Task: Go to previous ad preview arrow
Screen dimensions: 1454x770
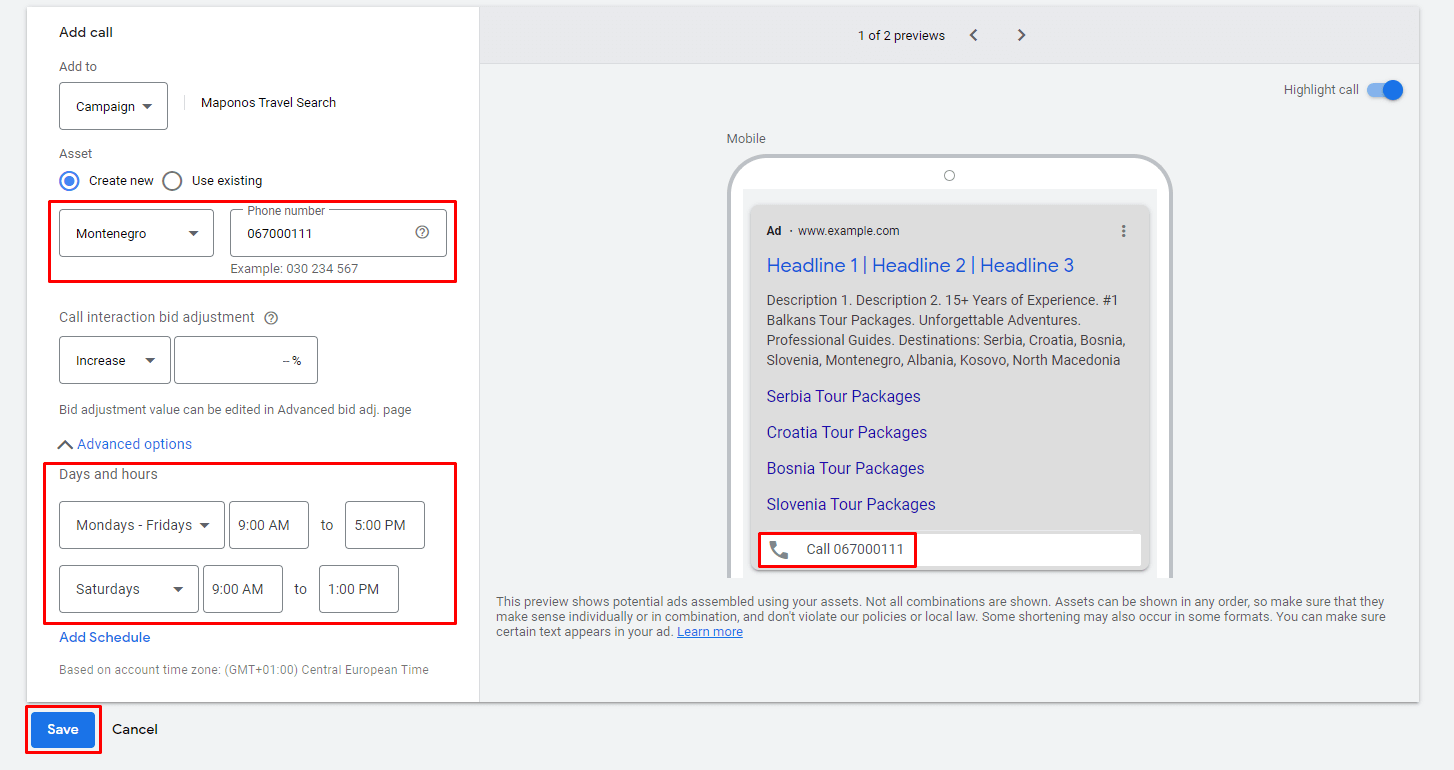Action: [x=974, y=35]
